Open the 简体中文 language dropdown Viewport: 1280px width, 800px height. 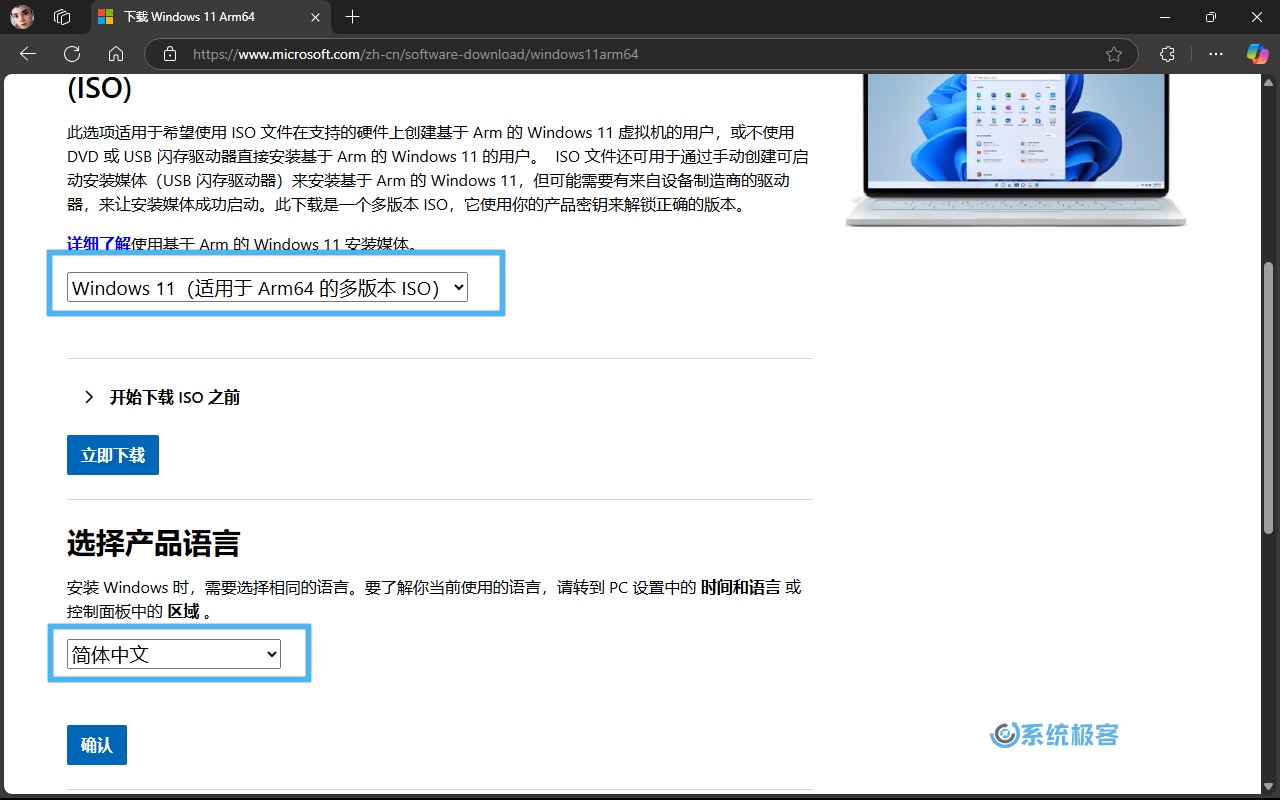174,655
